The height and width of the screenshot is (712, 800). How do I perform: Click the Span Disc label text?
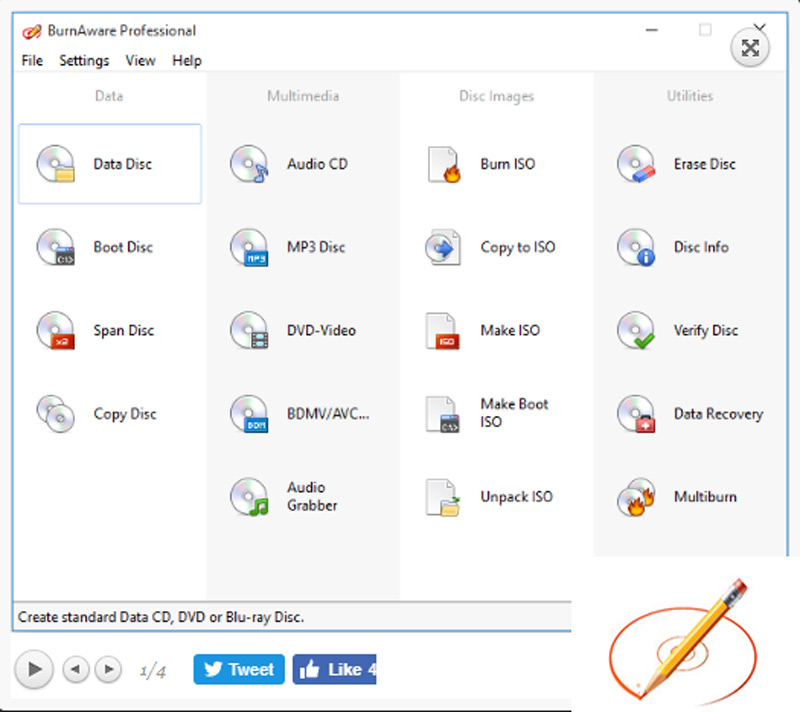pyautogui.click(x=123, y=330)
